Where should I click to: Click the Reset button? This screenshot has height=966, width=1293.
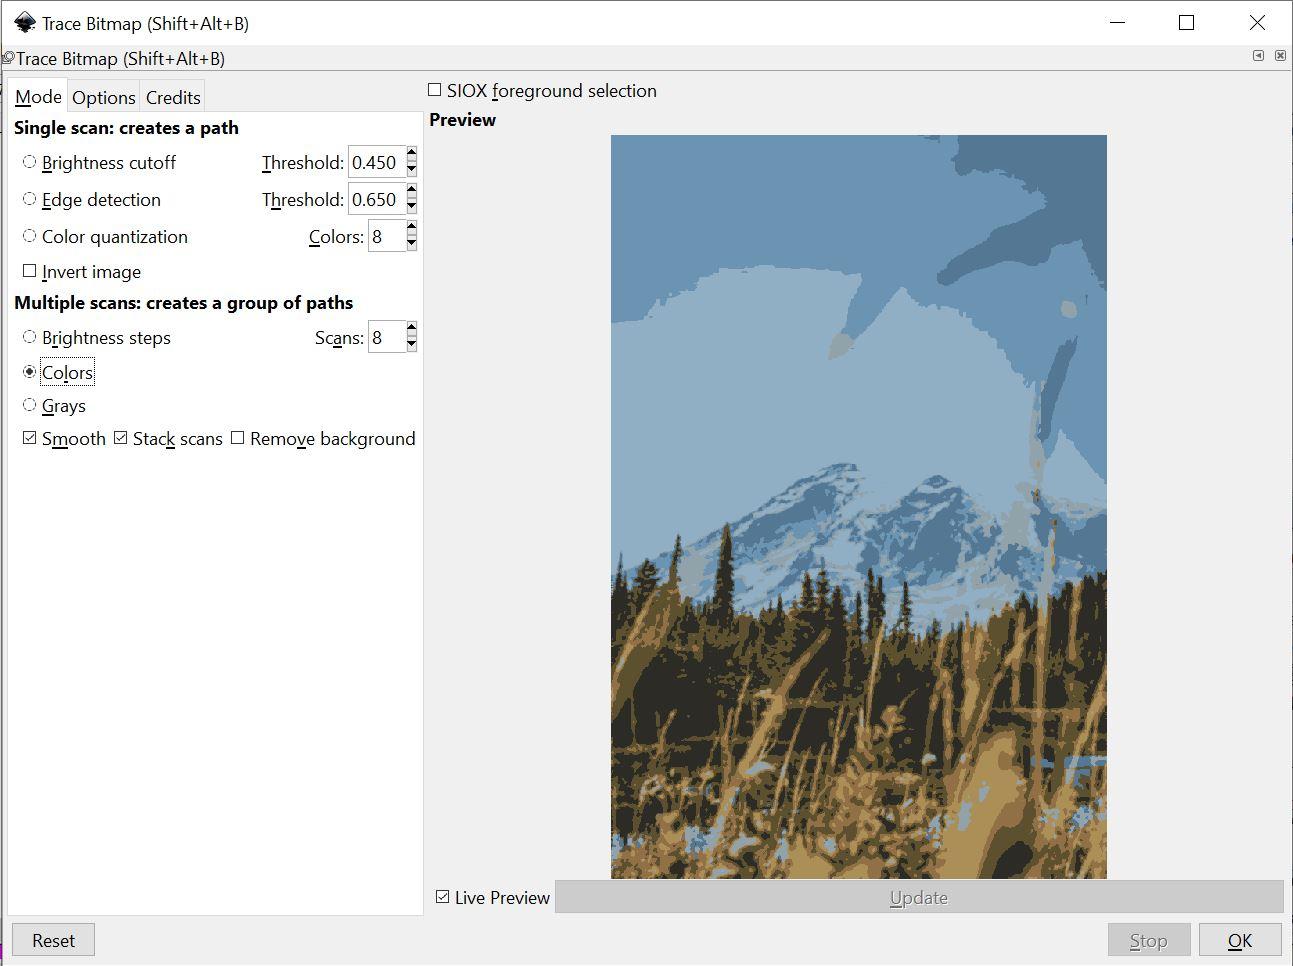pyautogui.click(x=53, y=940)
